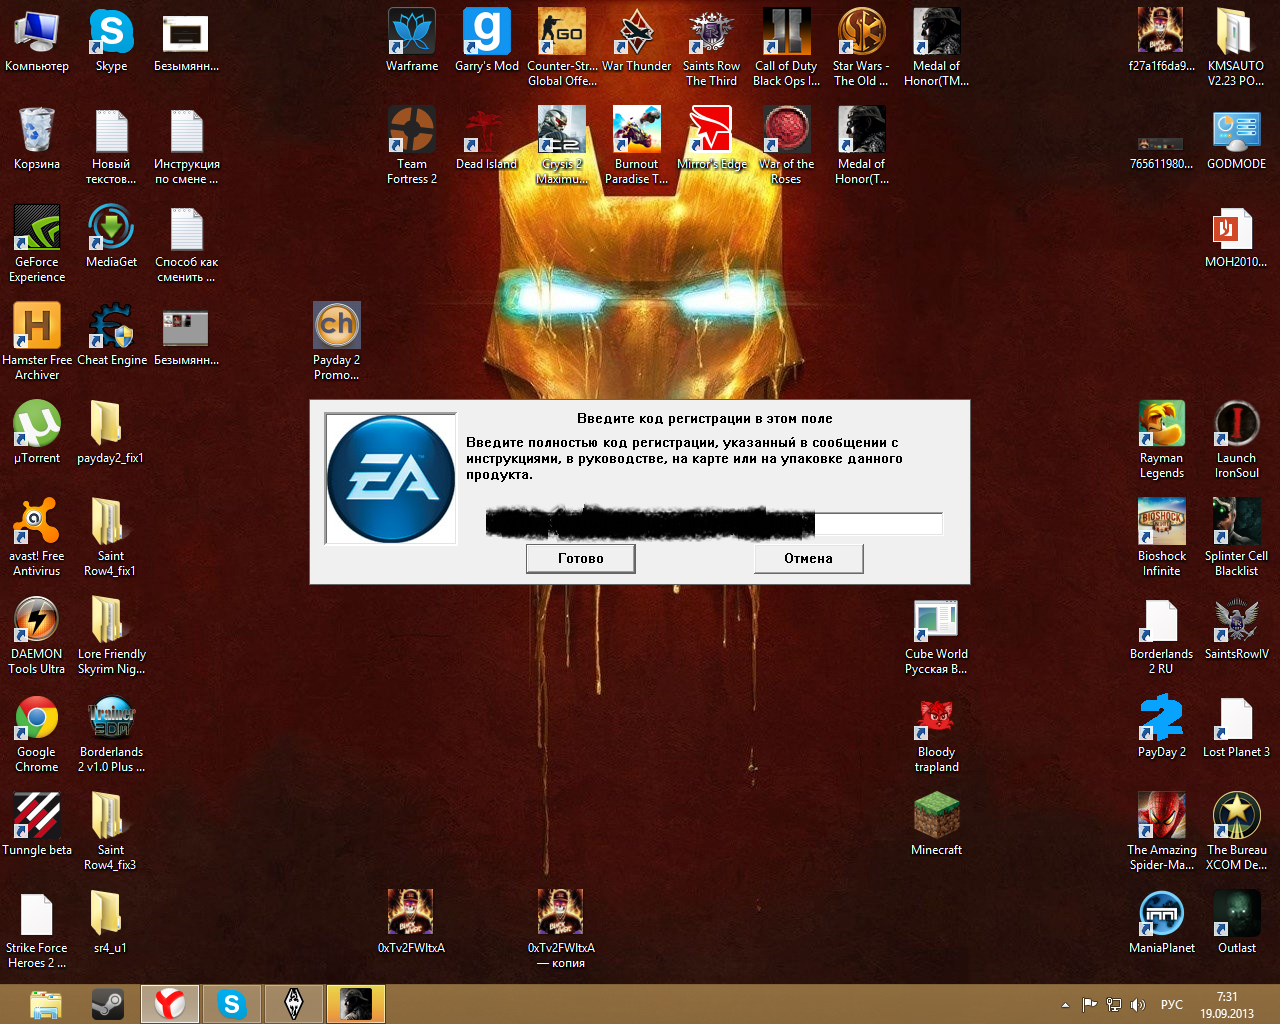Select MOH2010 PowerPoint file
1280x1024 pixels.
click(1236, 237)
